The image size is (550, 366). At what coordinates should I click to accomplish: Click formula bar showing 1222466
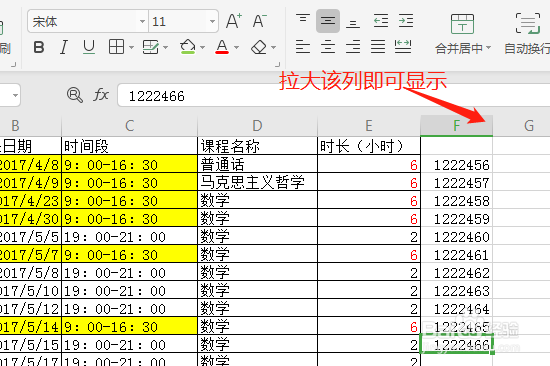[x=333, y=95]
